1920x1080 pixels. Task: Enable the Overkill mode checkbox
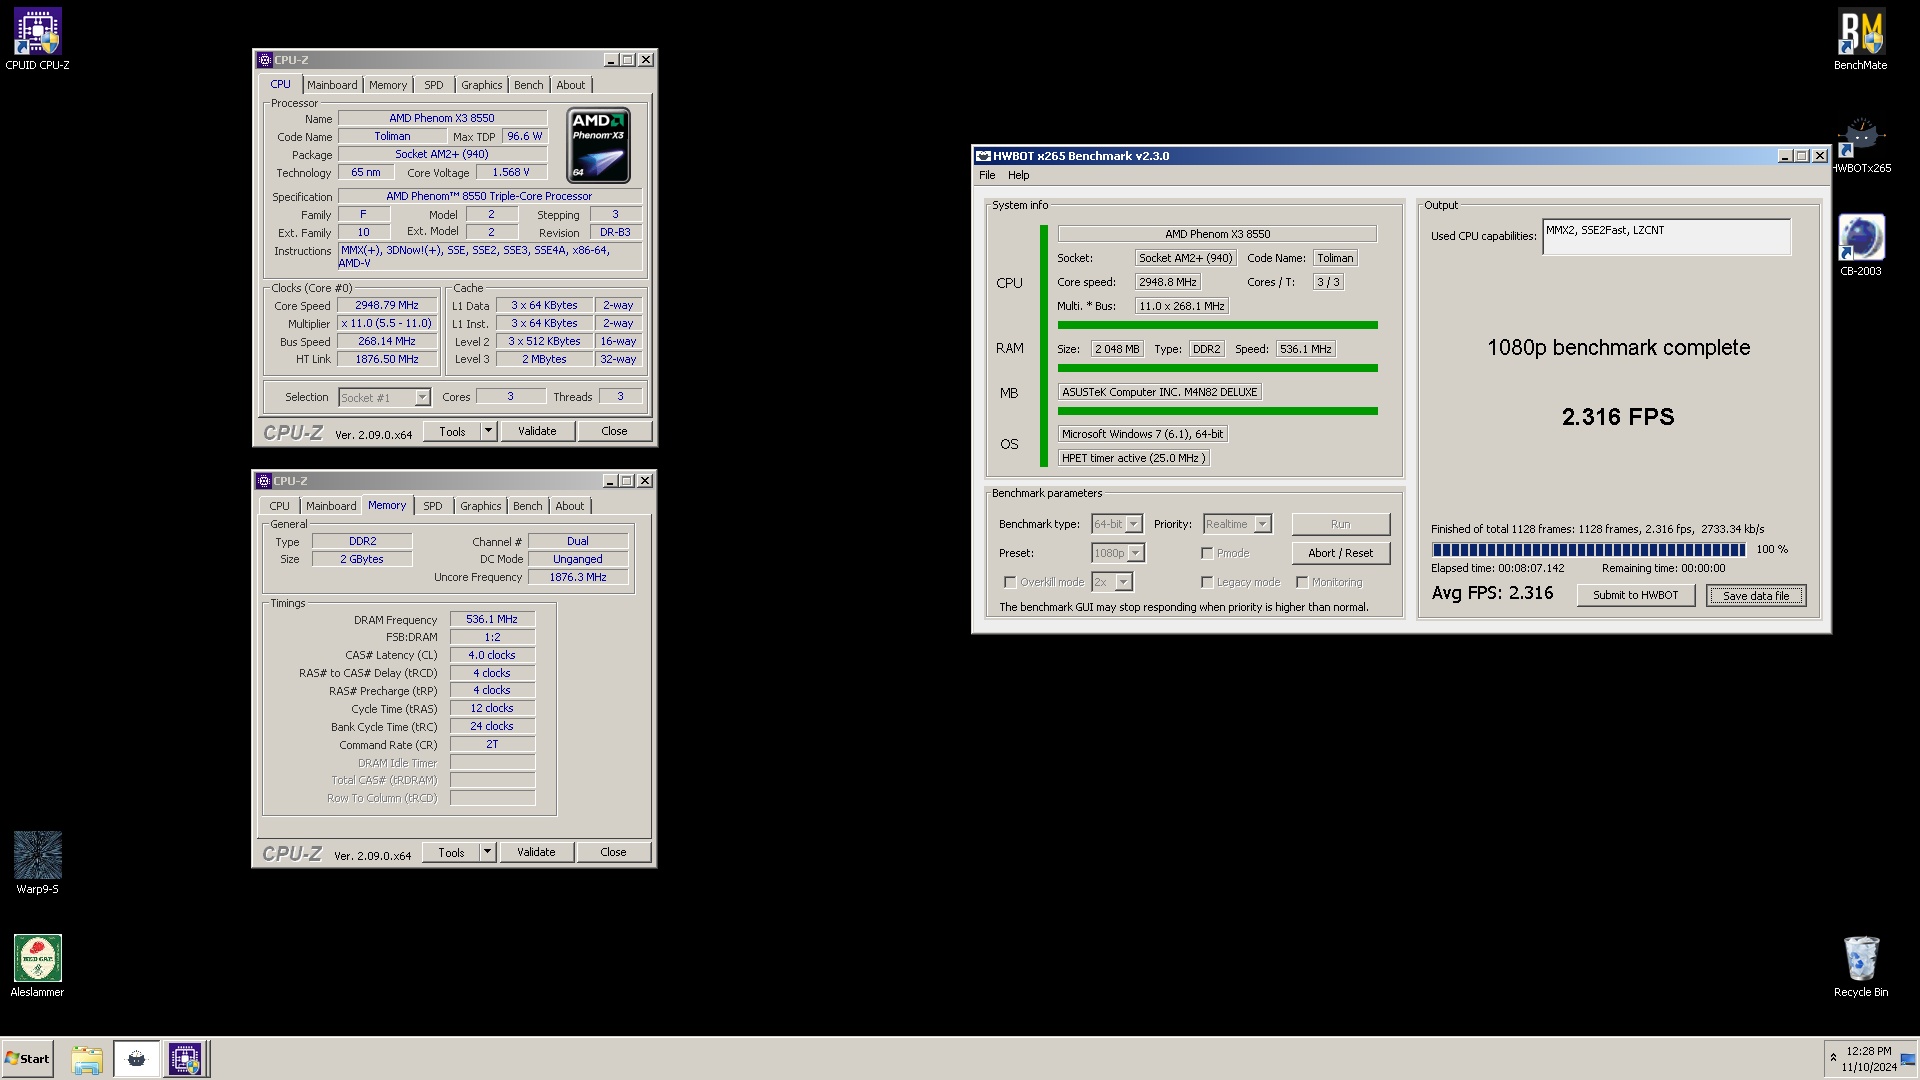pos(1010,582)
